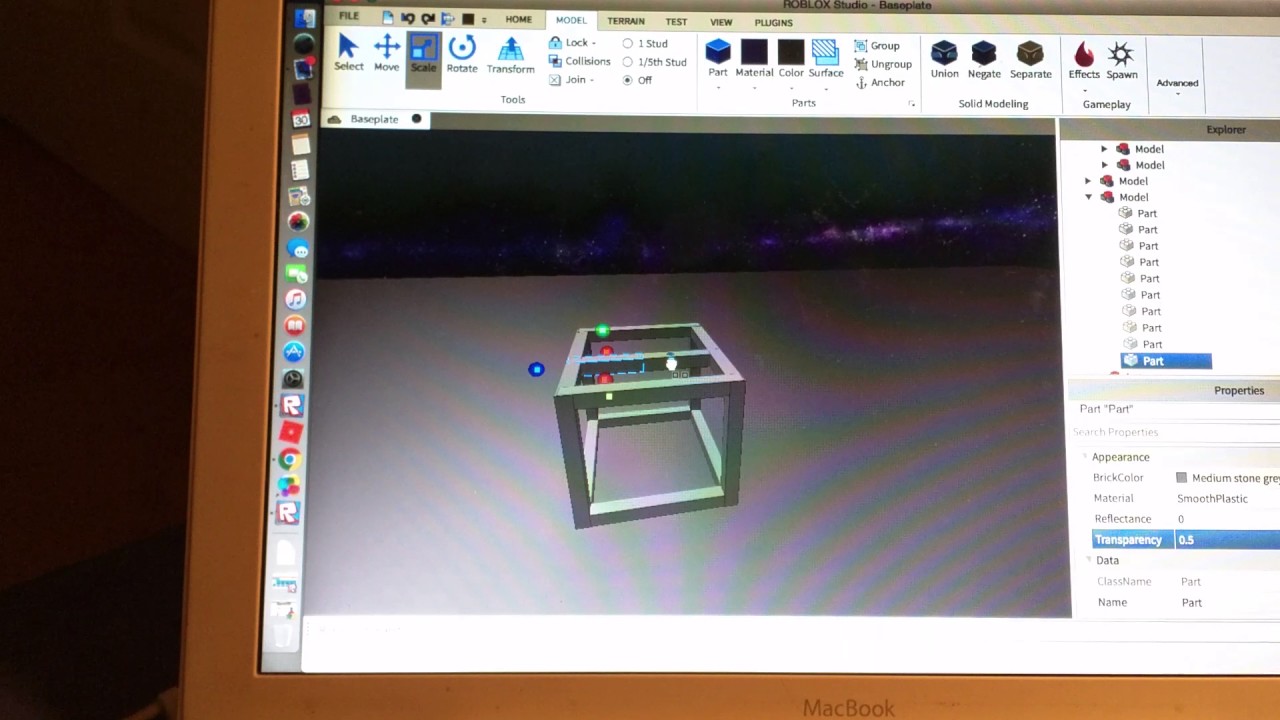The height and width of the screenshot is (720, 1280).
Task: Switch to the PLUGINS ribbon tab
Action: [773, 23]
